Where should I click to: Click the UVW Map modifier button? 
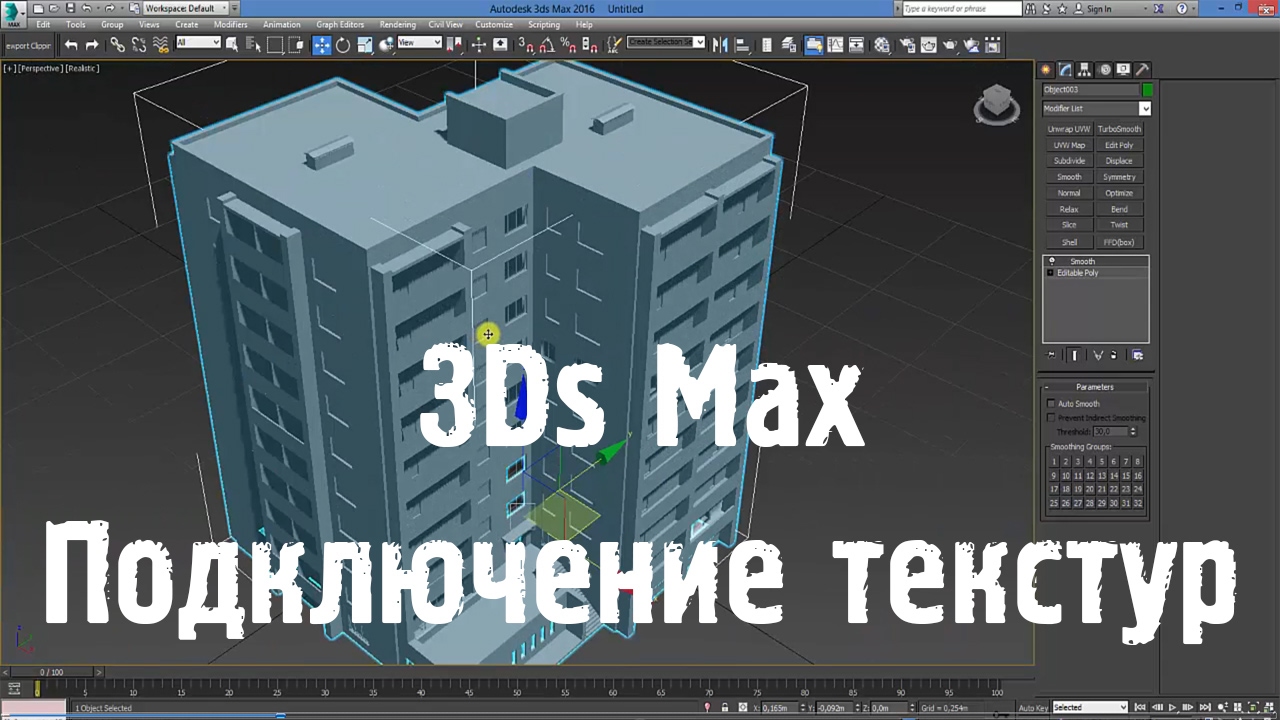click(x=1069, y=145)
